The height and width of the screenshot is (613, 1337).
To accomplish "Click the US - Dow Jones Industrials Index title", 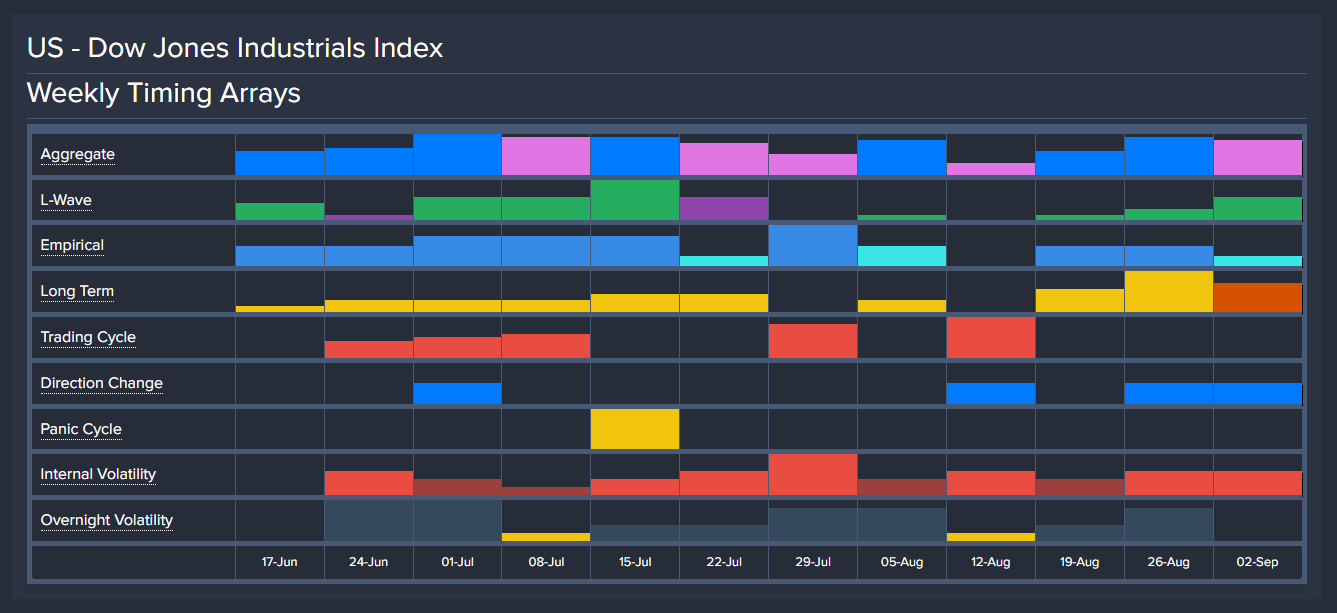I will pos(235,47).
